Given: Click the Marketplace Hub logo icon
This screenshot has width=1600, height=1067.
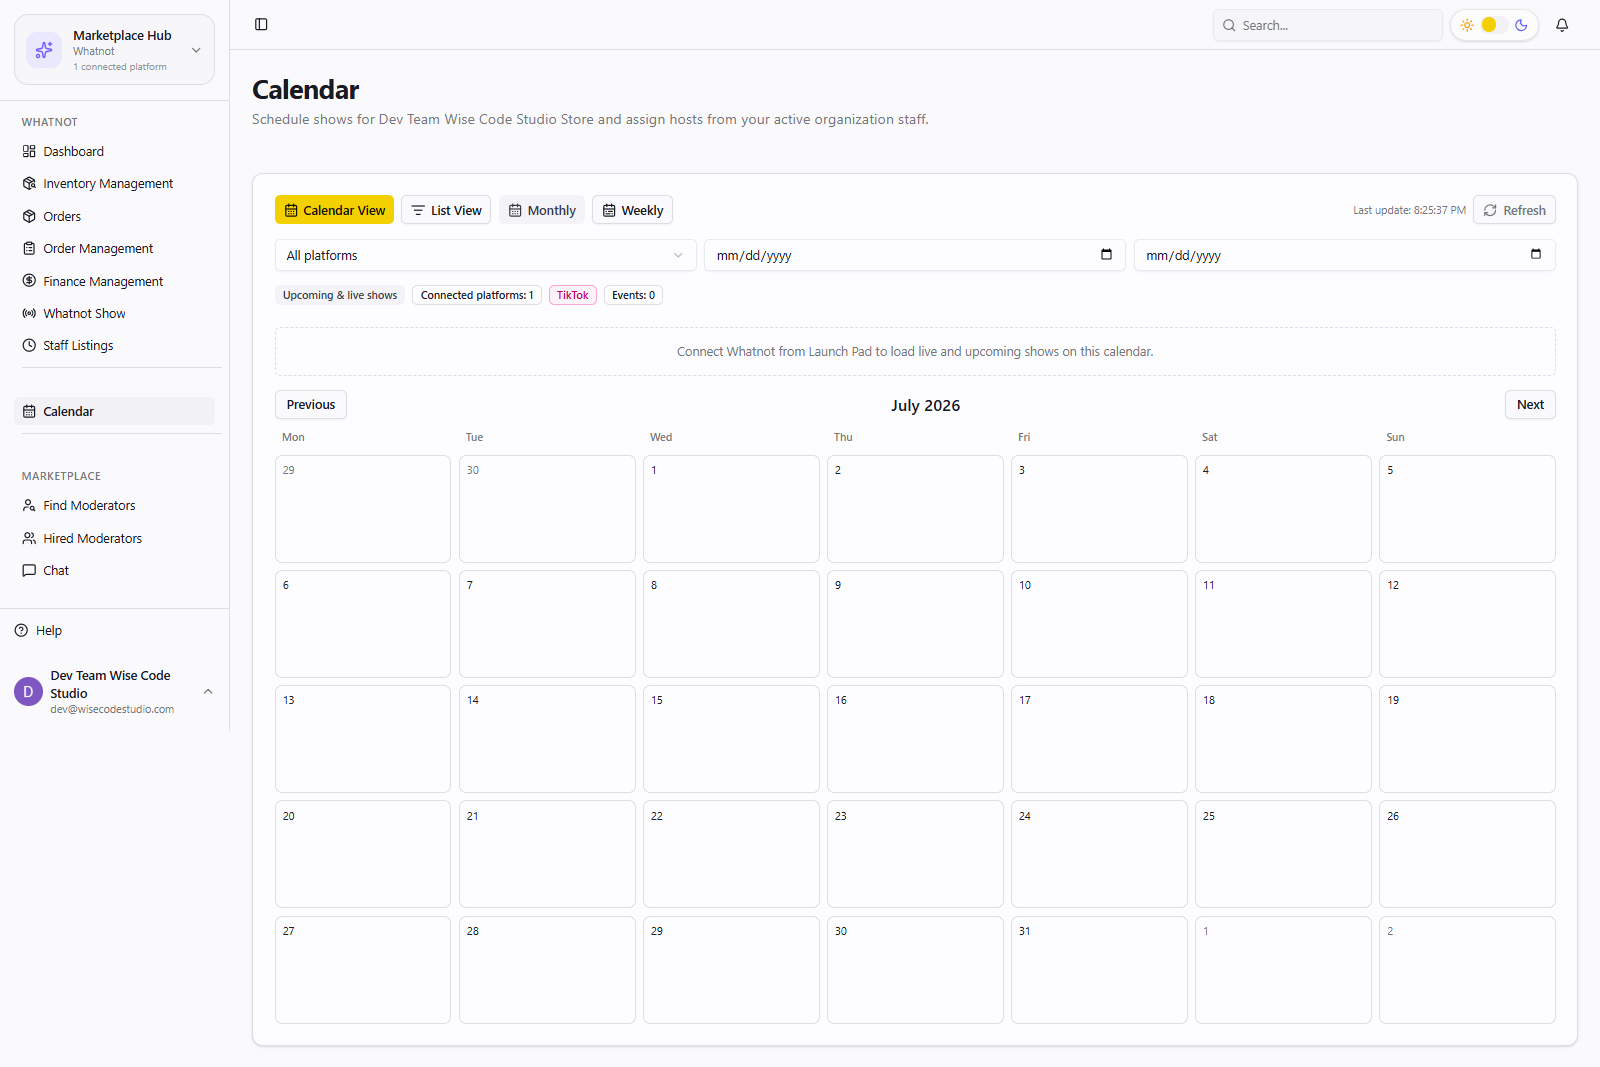Looking at the screenshot, I should coord(44,50).
